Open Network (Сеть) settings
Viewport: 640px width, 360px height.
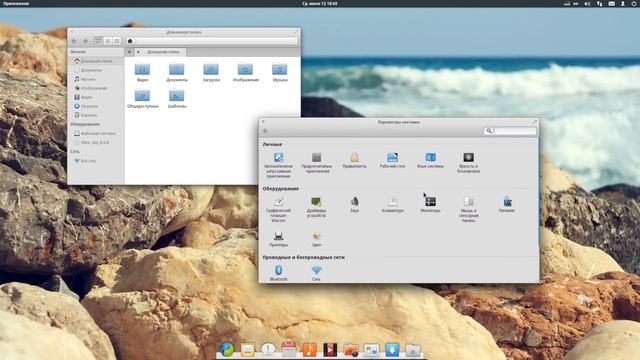(x=316, y=273)
